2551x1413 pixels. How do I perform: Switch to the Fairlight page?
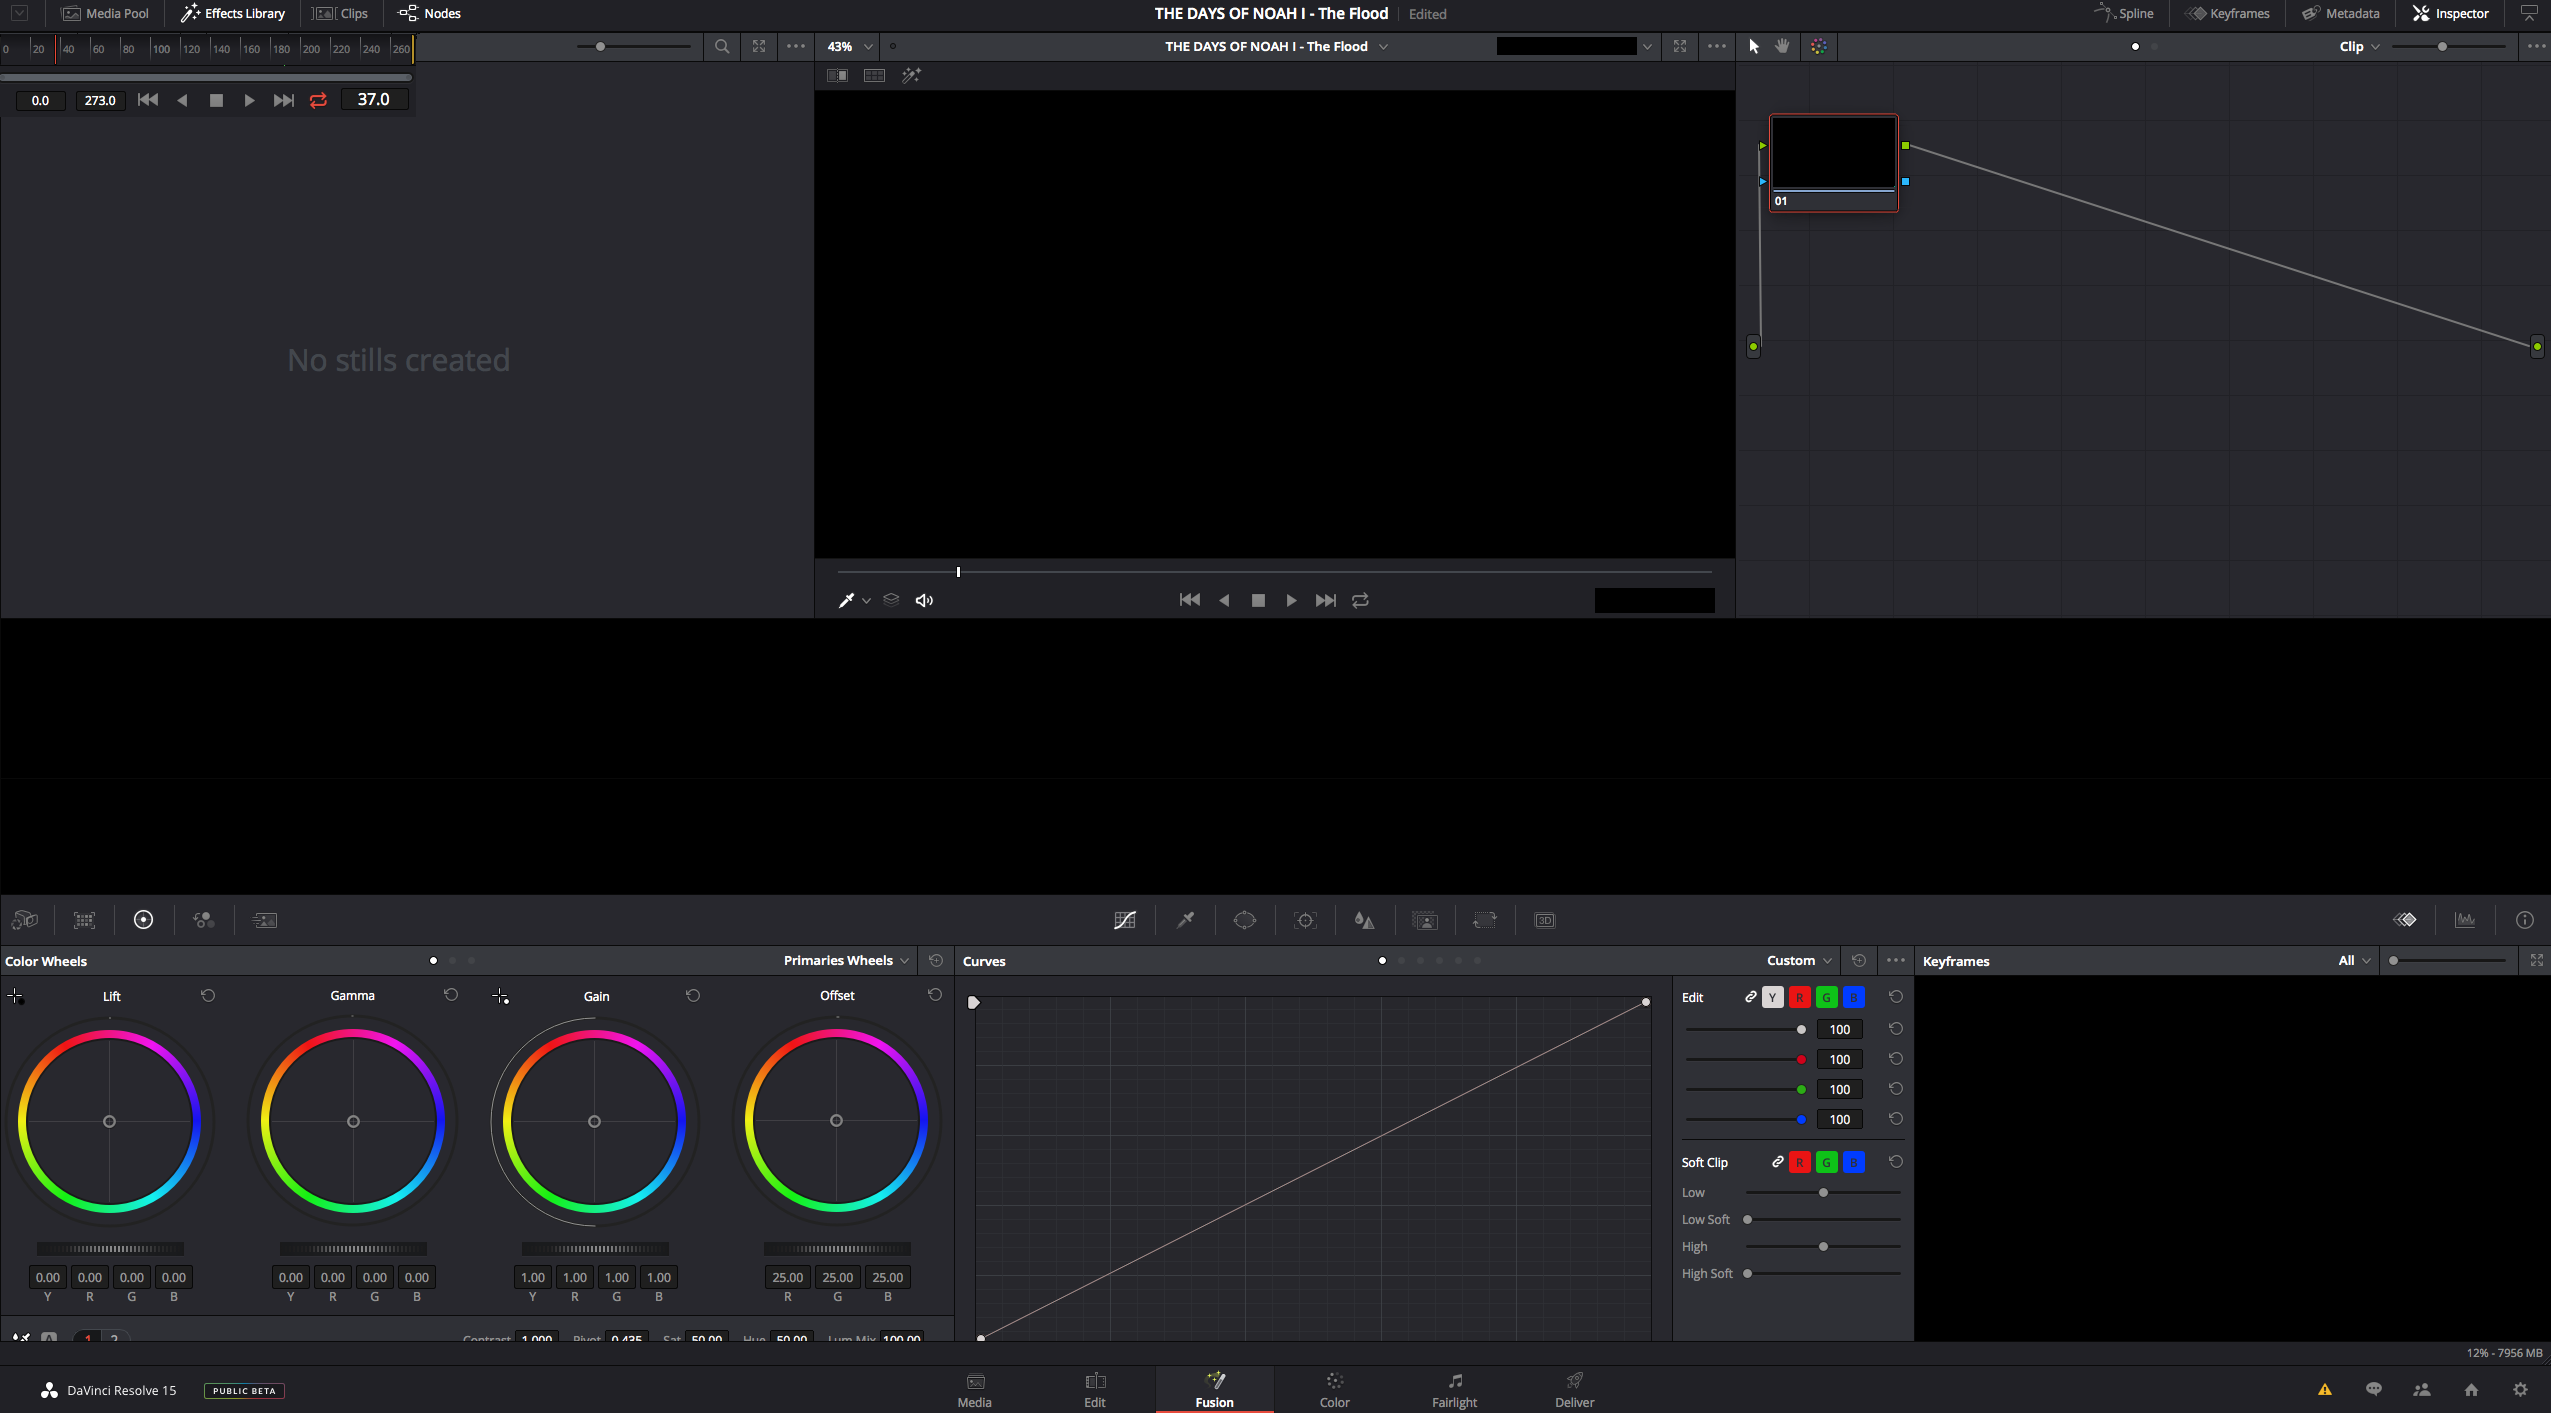pos(1454,1390)
